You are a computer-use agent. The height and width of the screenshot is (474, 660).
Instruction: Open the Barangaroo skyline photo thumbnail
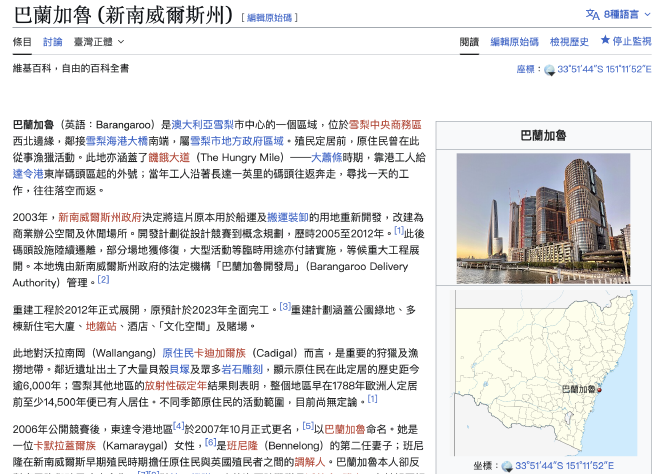click(543, 218)
